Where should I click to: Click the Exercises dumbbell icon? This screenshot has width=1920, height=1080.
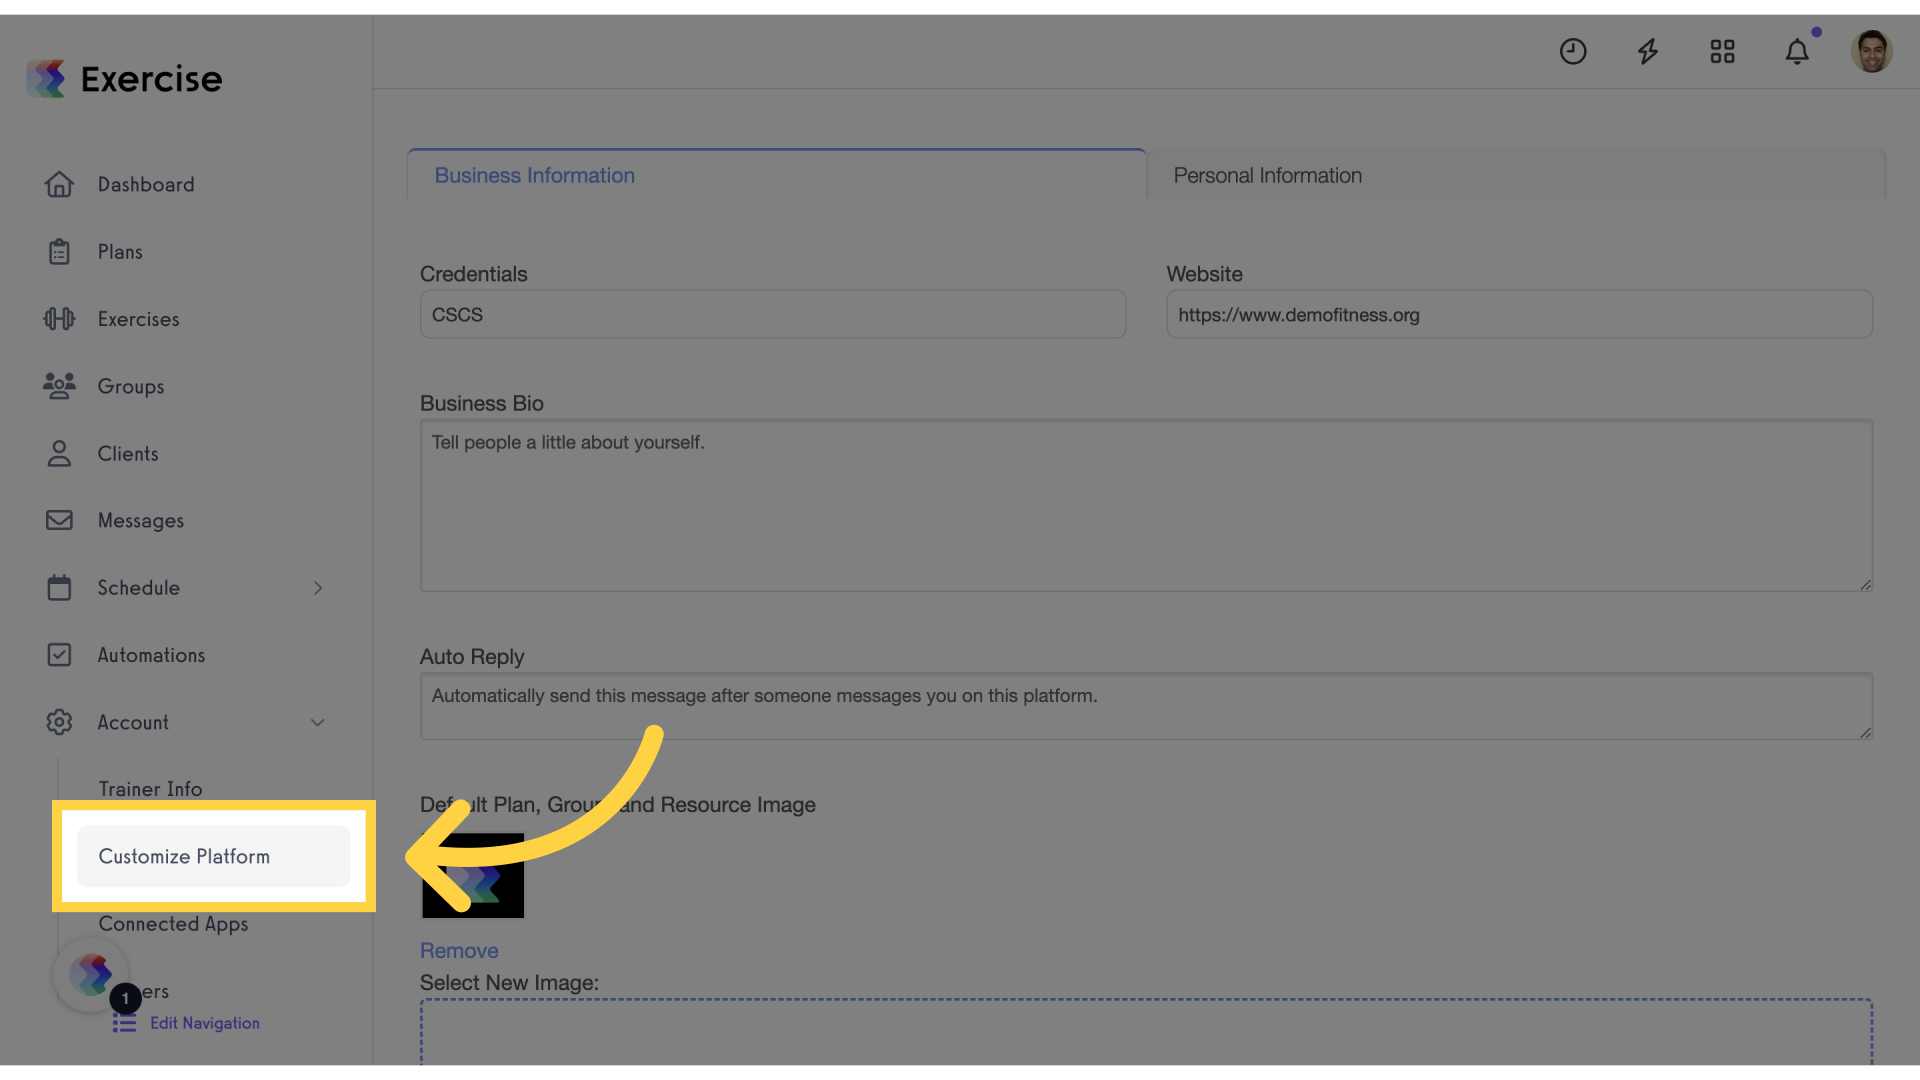59,319
